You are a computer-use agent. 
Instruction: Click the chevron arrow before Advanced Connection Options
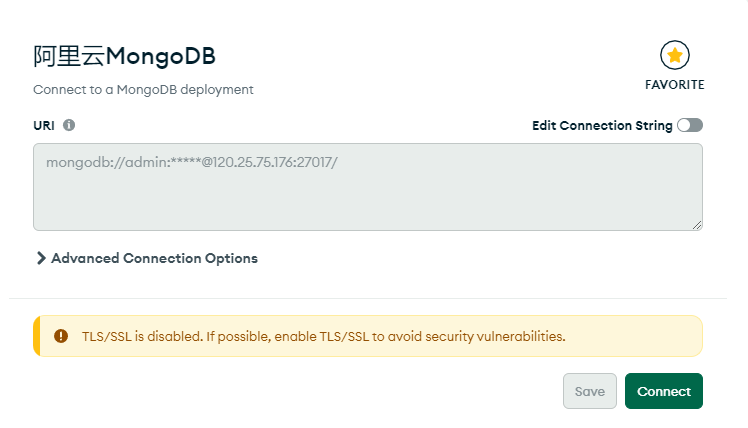point(41,258)
